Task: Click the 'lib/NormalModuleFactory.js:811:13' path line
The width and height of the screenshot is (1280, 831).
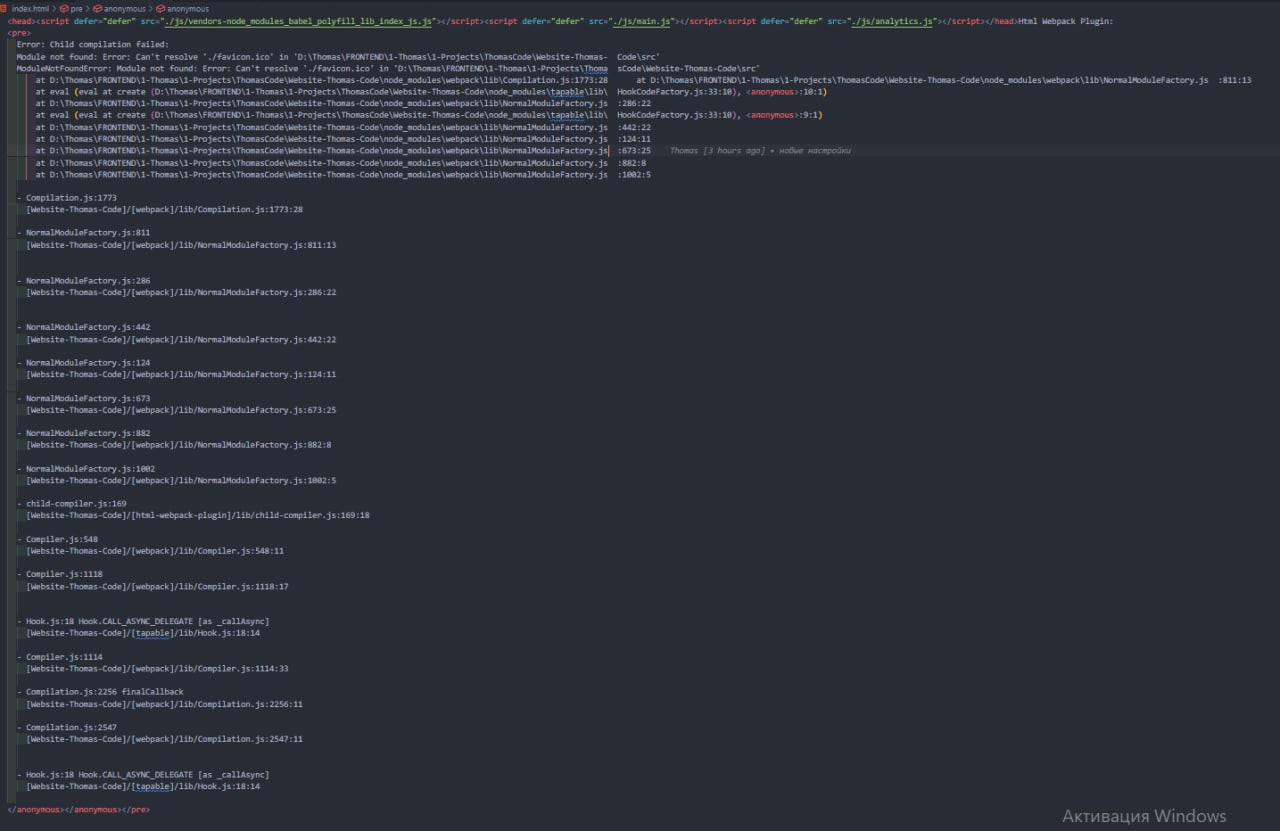Action: (181, 245)
